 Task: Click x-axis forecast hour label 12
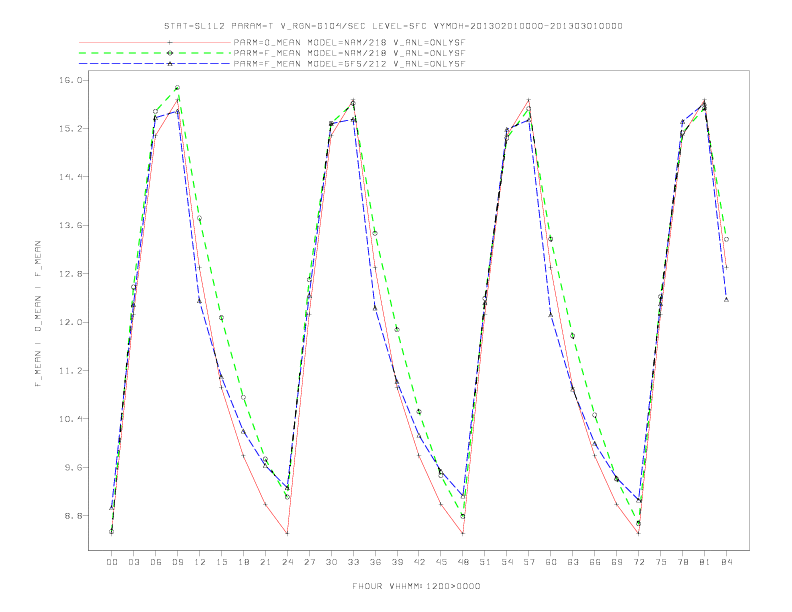pos(200,562)
